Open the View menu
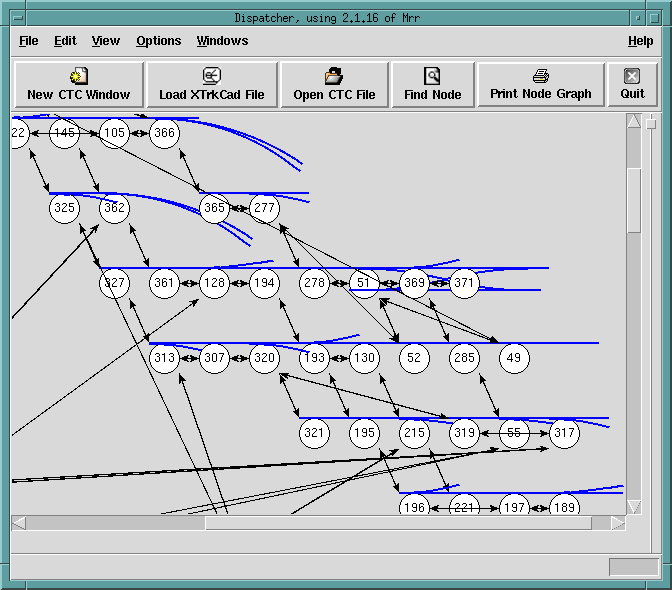The image size is (672, 590). click(x=105, y=41)
